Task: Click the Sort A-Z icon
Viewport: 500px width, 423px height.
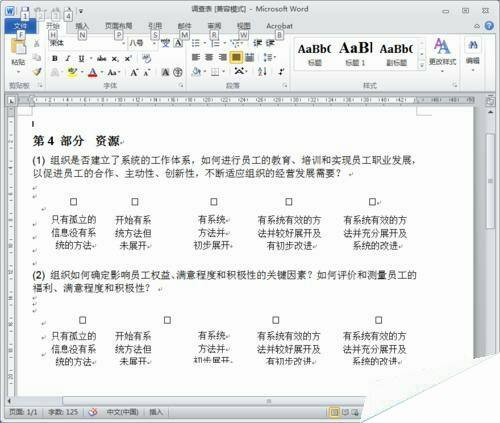Action: (x=262, y=71)
